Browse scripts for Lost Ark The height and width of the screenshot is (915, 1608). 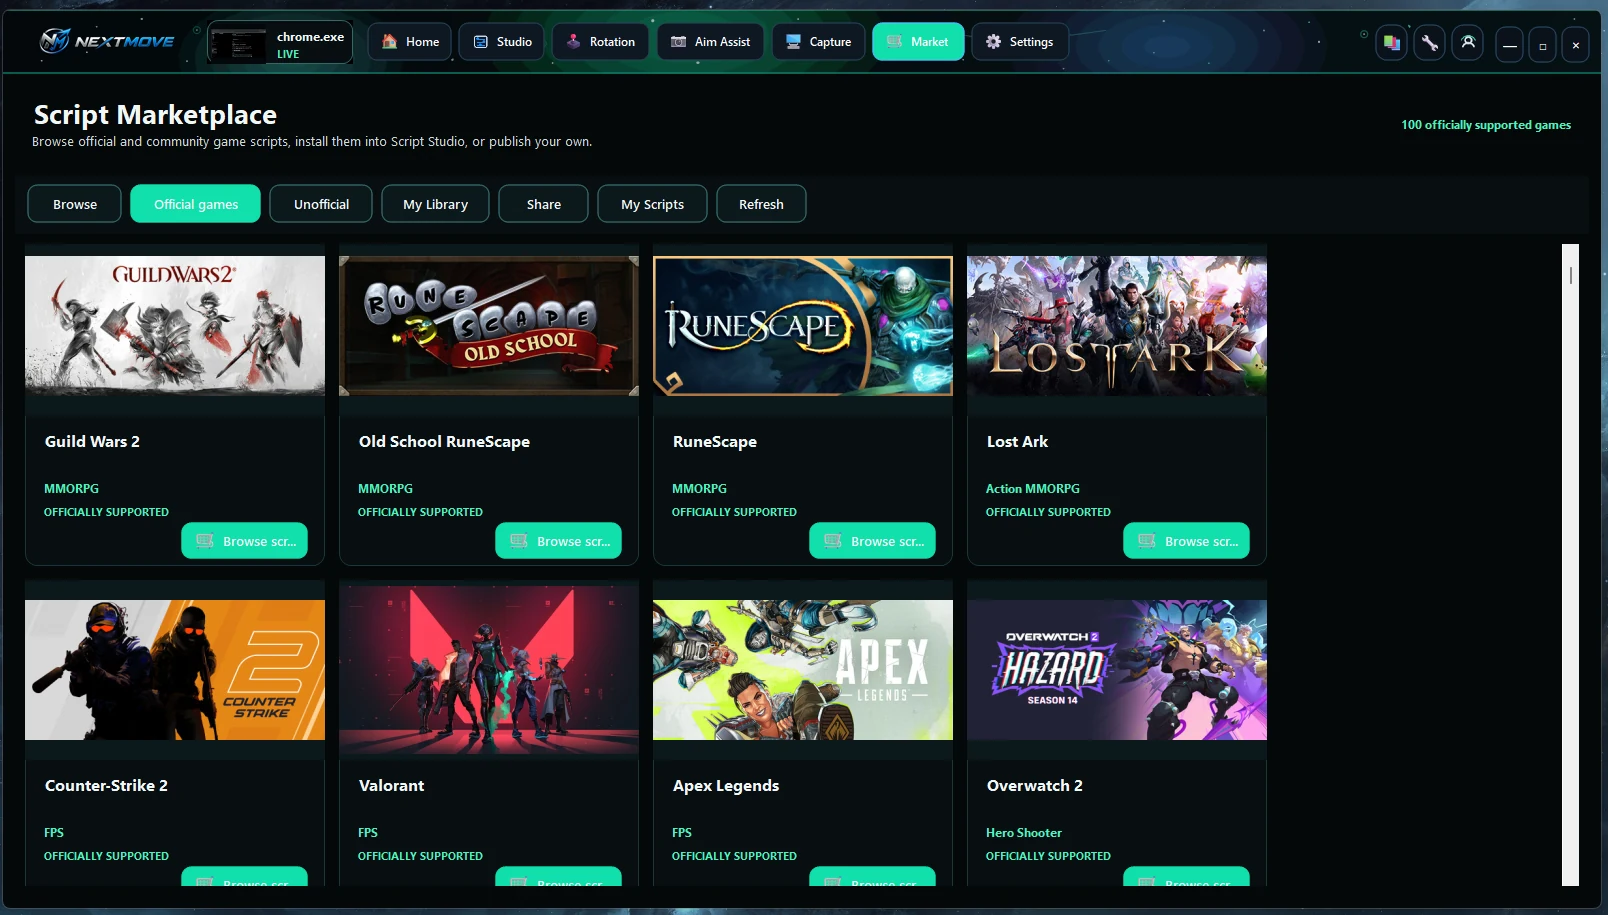pyautogui.click(x=1187, y=541)
